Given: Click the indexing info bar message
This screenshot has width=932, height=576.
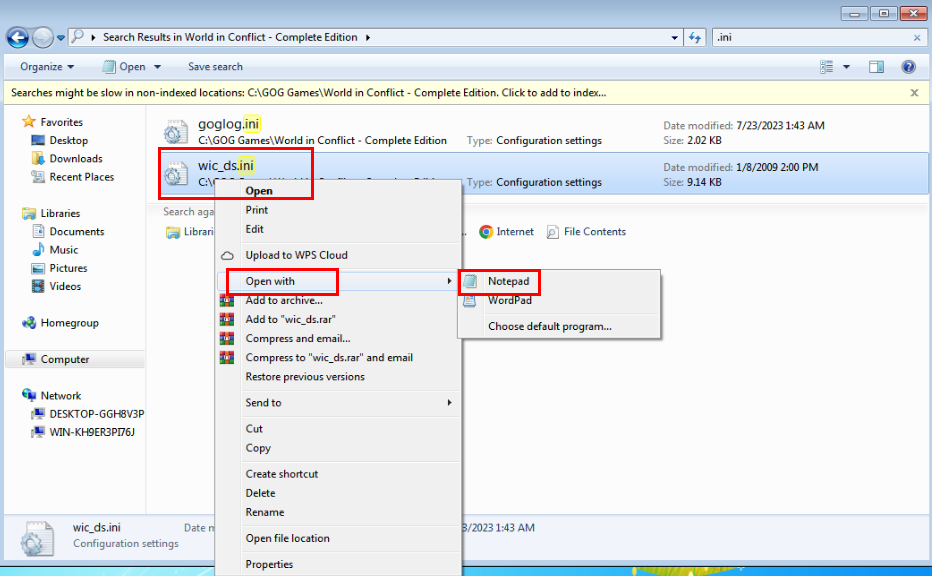Looking at the screenshot, I should pos(308,93).
